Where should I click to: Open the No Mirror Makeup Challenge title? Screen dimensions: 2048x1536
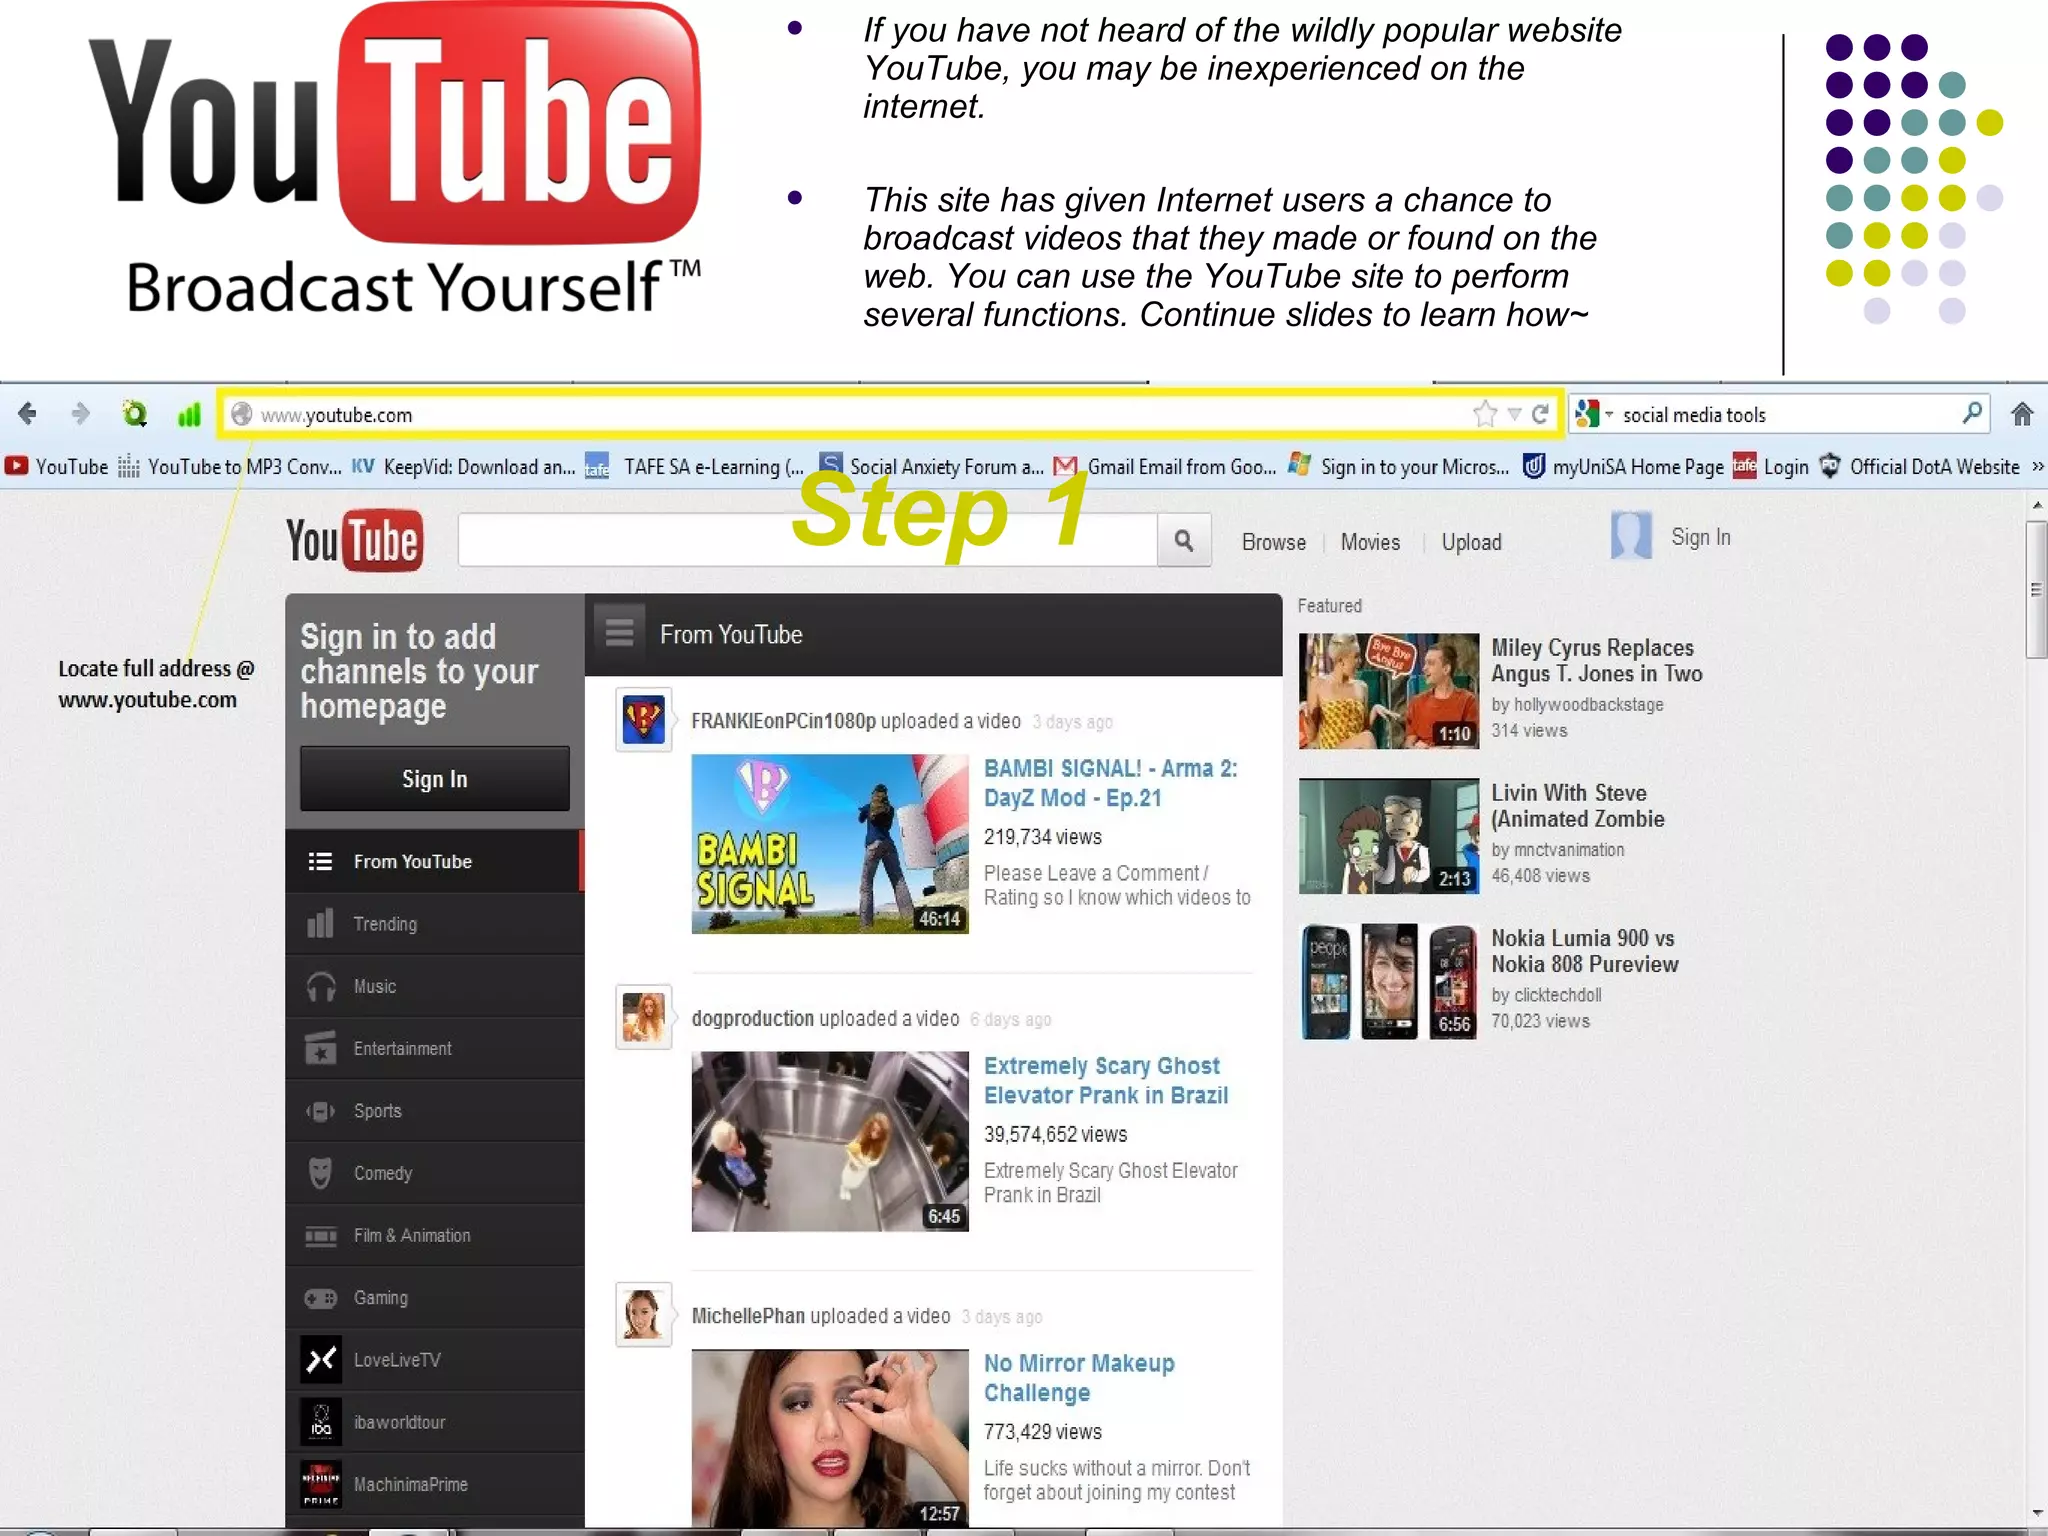point(1079,1377)
